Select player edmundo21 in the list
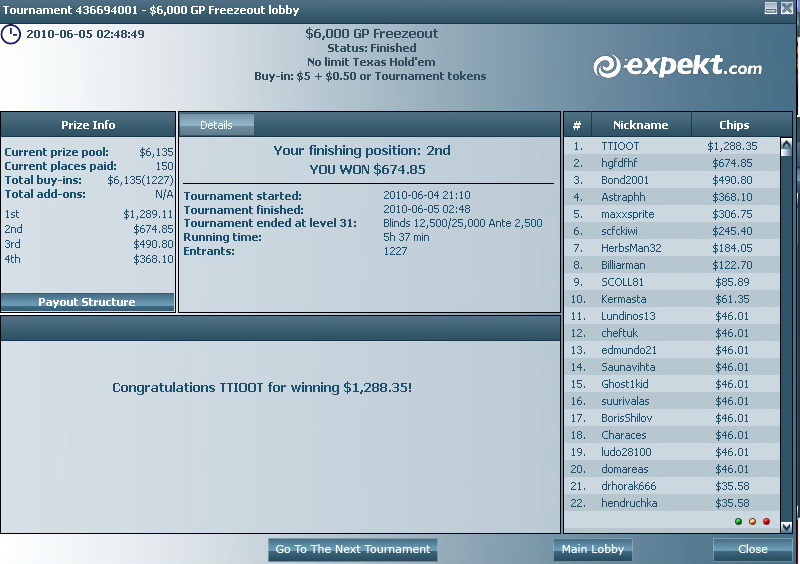This screenshot has width=800, height=564. click(672, 350)
